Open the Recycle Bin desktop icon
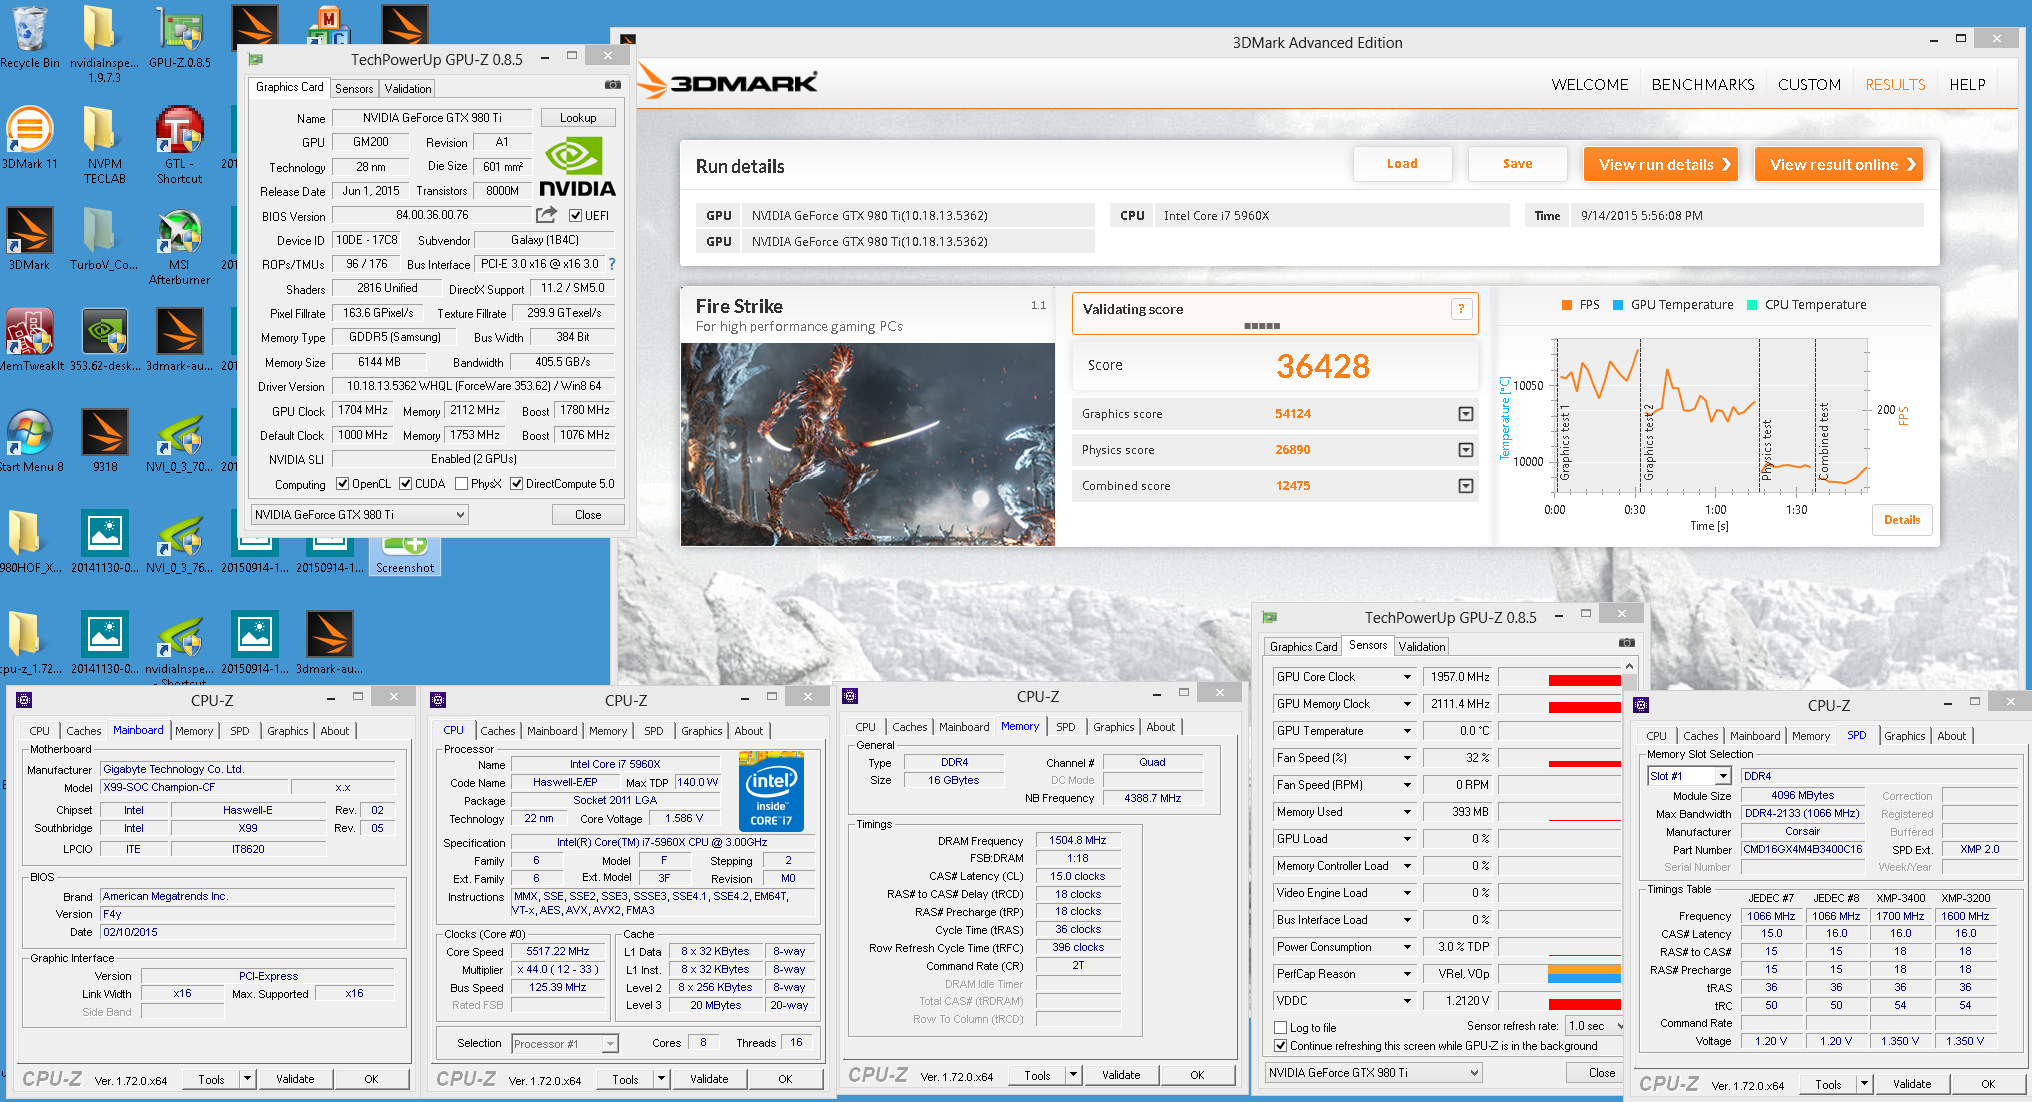 (29, 38)
